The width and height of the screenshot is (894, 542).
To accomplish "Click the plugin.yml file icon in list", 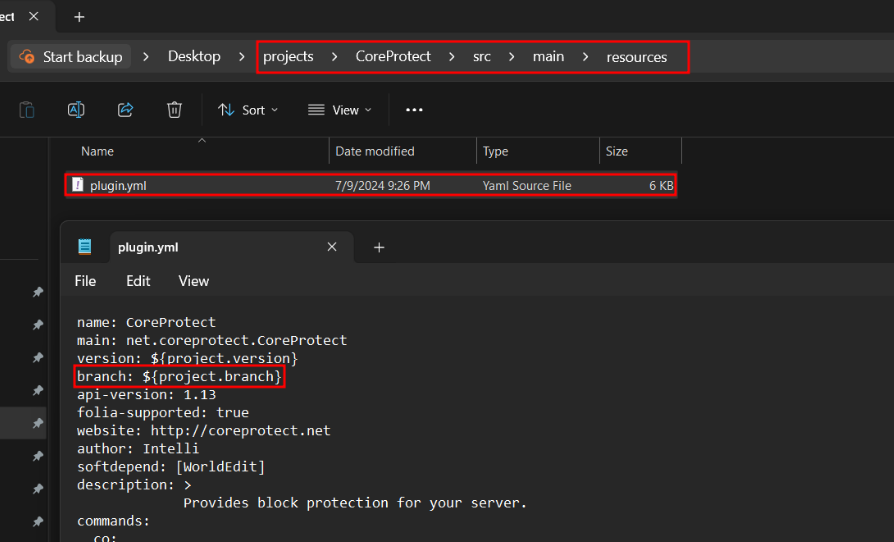I will click(x=77, y=185).
